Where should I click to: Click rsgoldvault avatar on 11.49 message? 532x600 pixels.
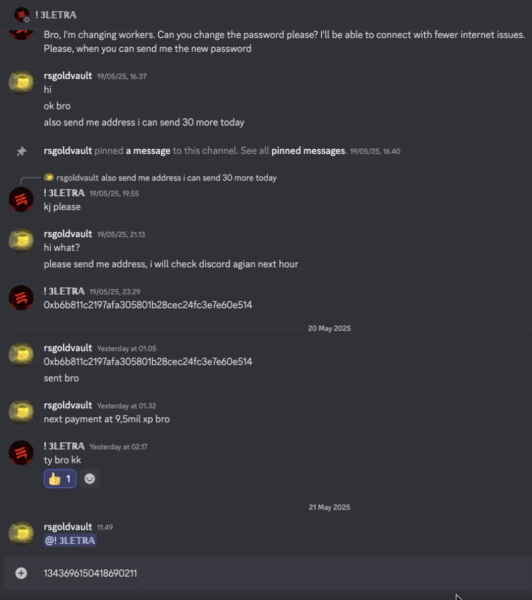[x=21, y=533]
